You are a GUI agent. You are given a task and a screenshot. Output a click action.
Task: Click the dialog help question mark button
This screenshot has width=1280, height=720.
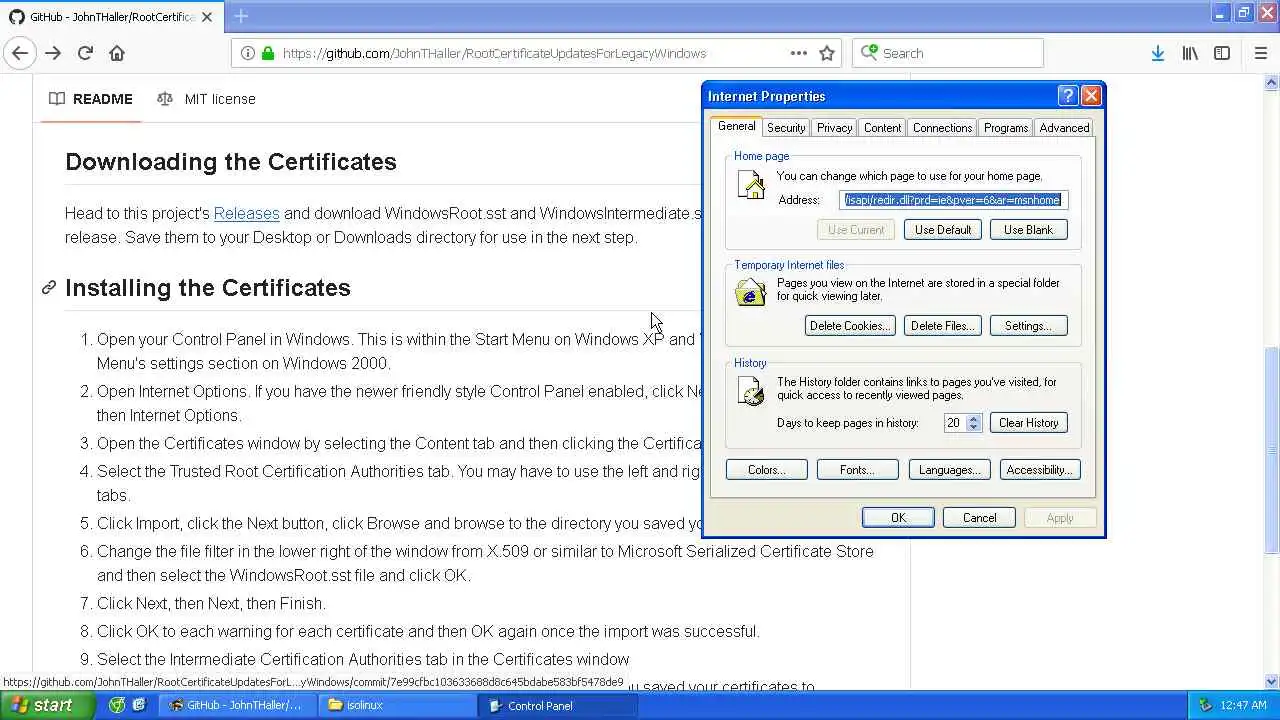pos(1067,96)
